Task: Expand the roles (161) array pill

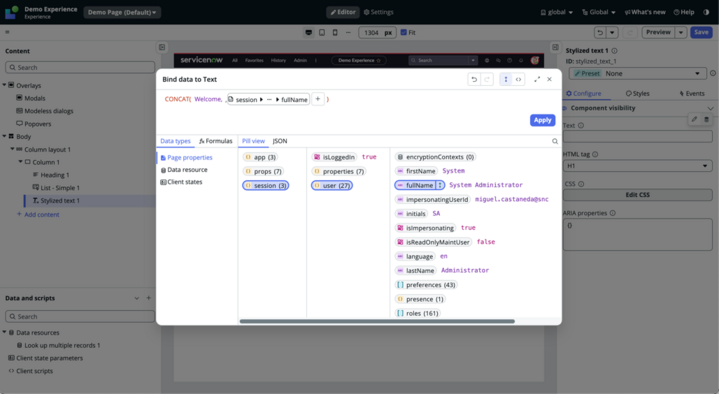Action: [417, 313]
